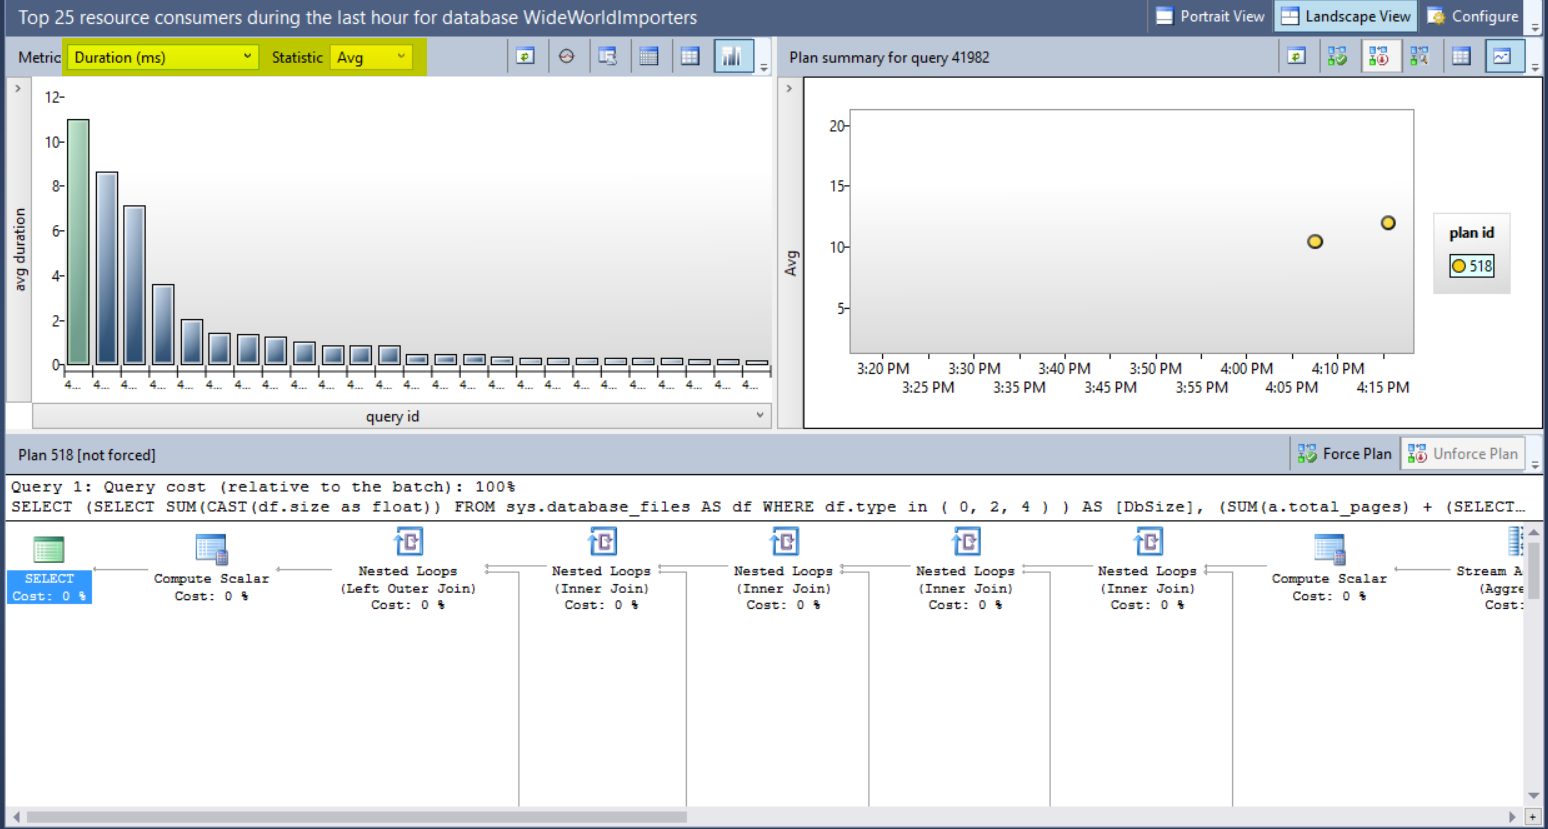This screenshot has height=829, width=1548.
Task: Open the view query text icon
Action: coord(608,57)
